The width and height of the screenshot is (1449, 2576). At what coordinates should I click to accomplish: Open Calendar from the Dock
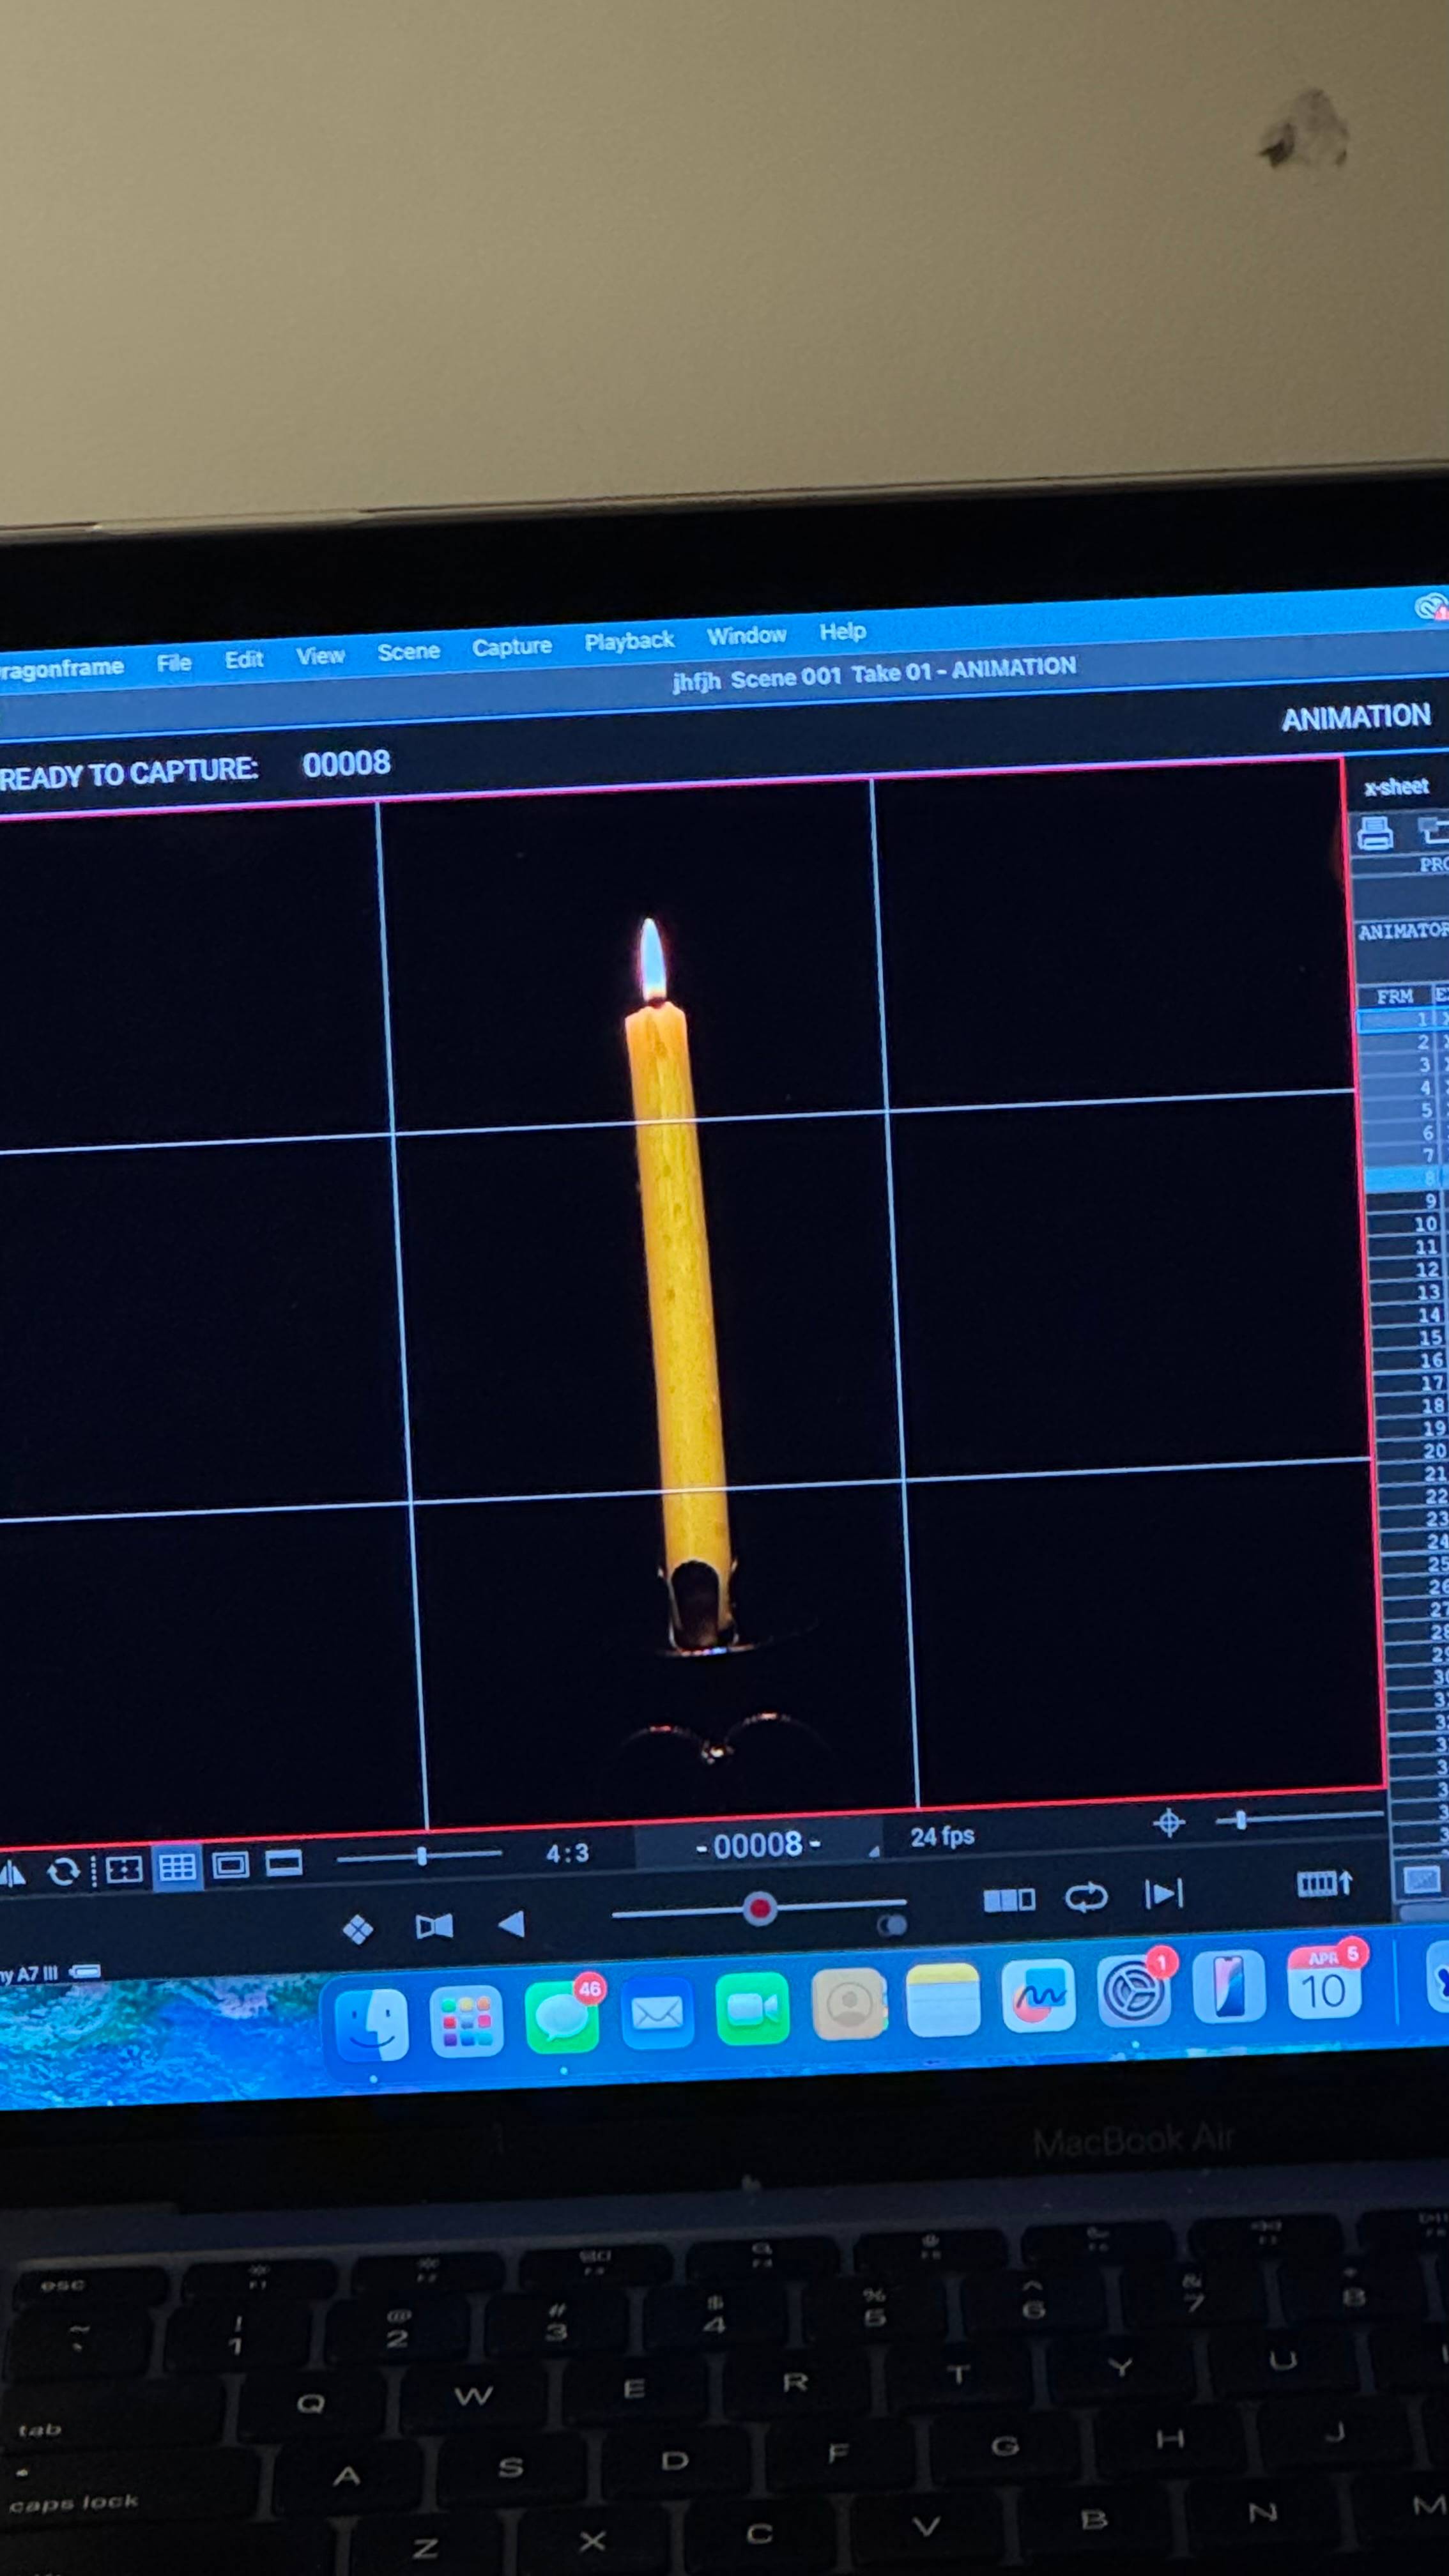[x=1324, y=1983]
